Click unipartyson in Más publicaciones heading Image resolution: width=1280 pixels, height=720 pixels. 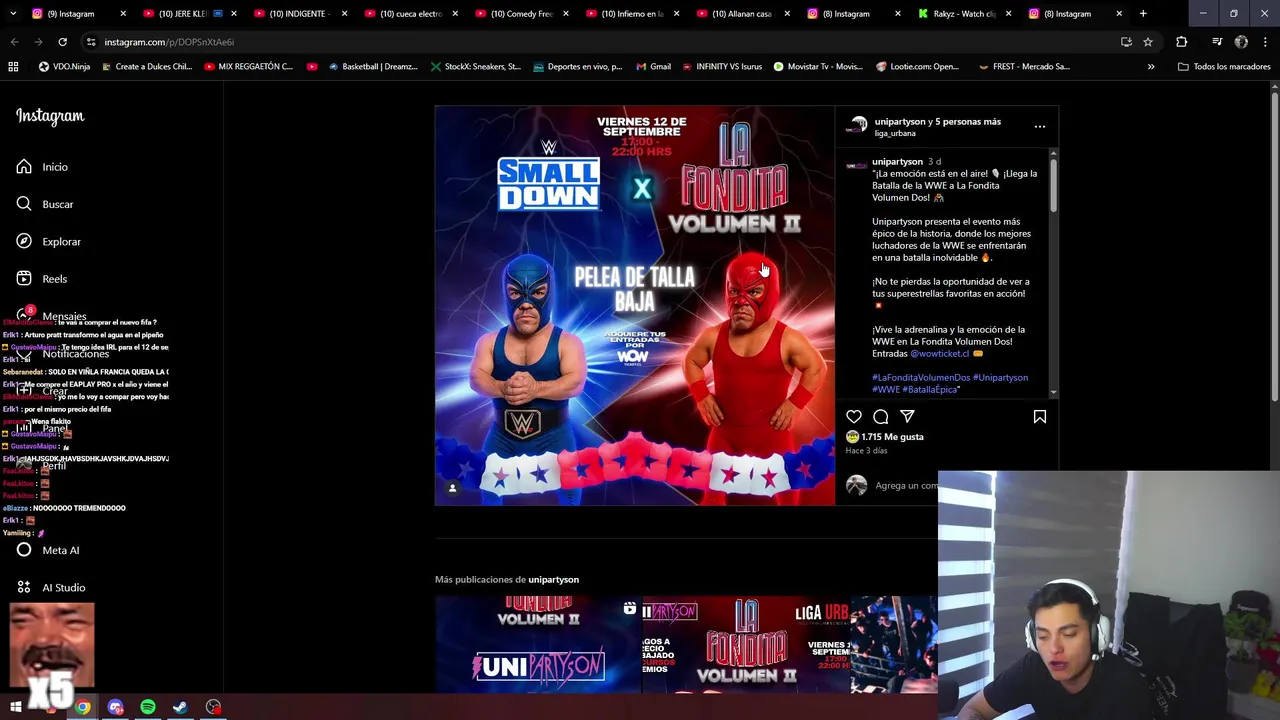553,580
